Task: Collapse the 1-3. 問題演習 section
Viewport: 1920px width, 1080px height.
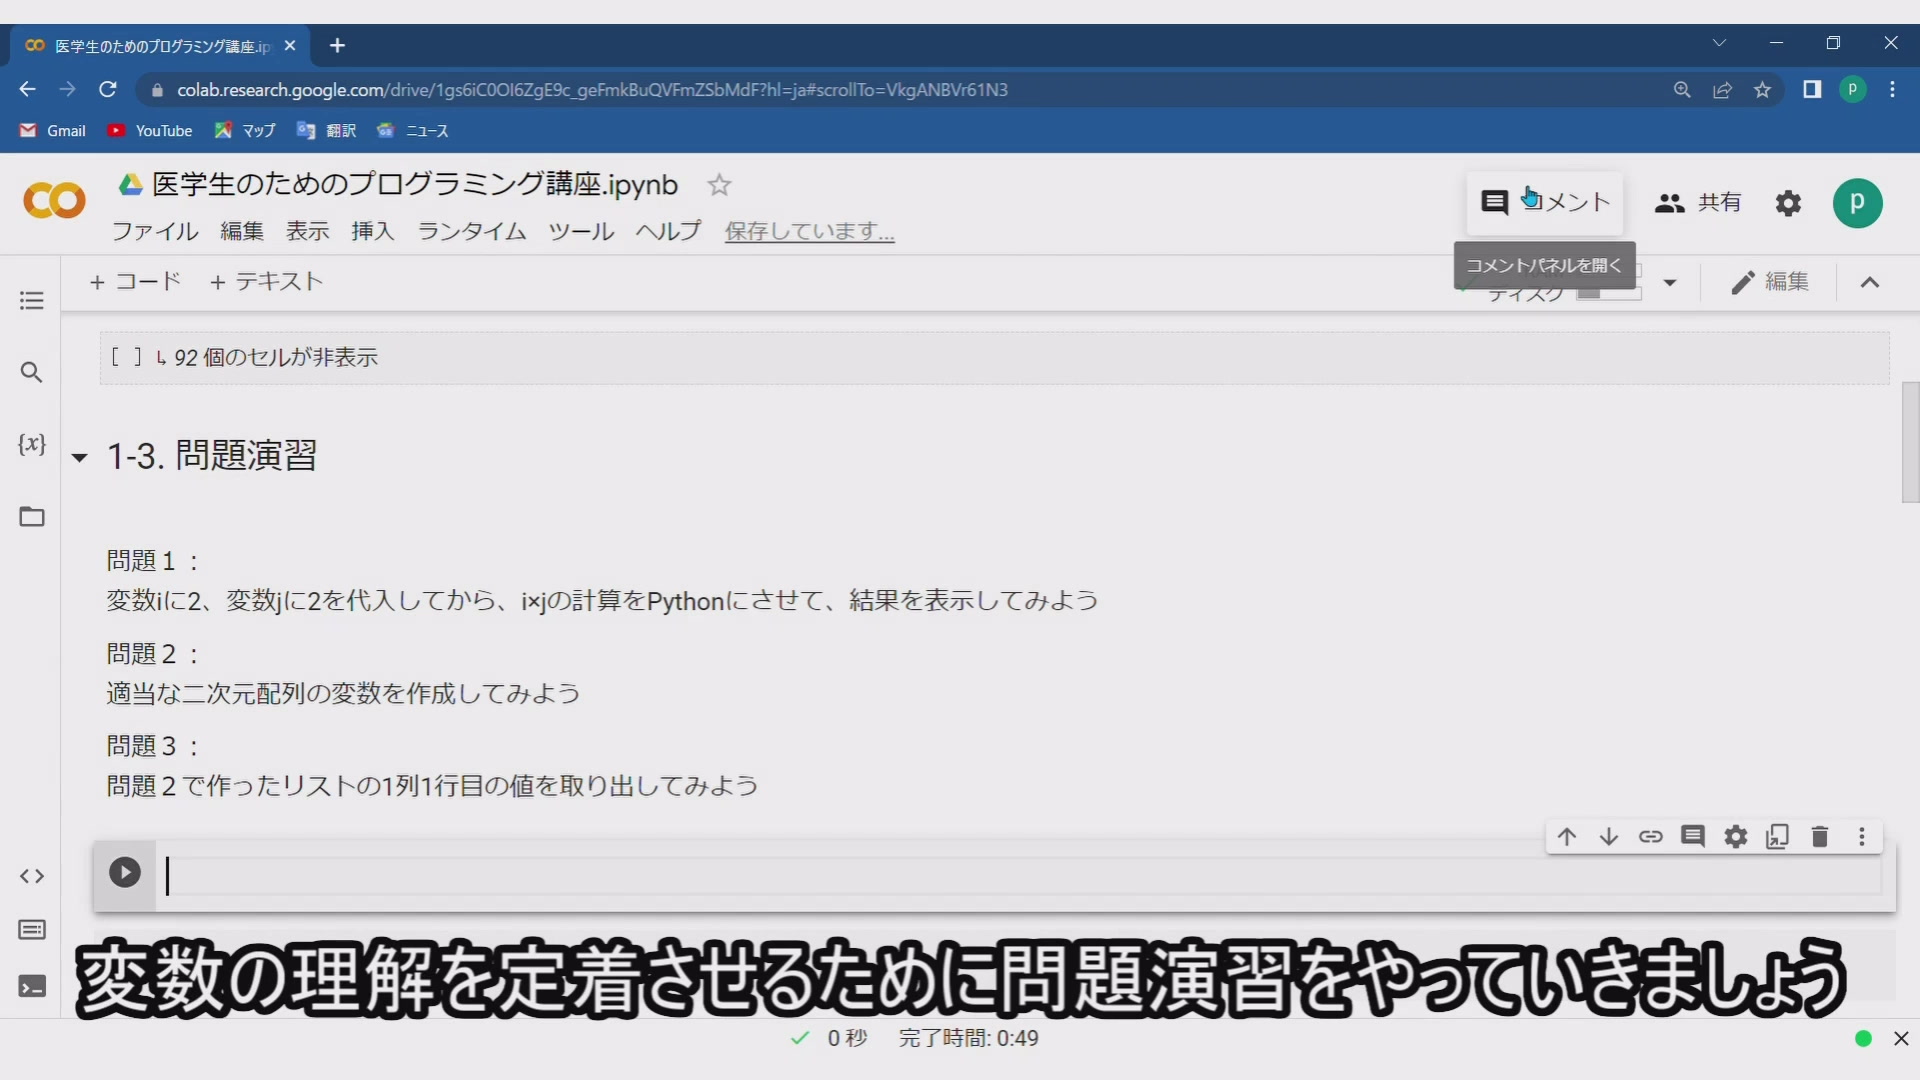Action: pos(80,458)
